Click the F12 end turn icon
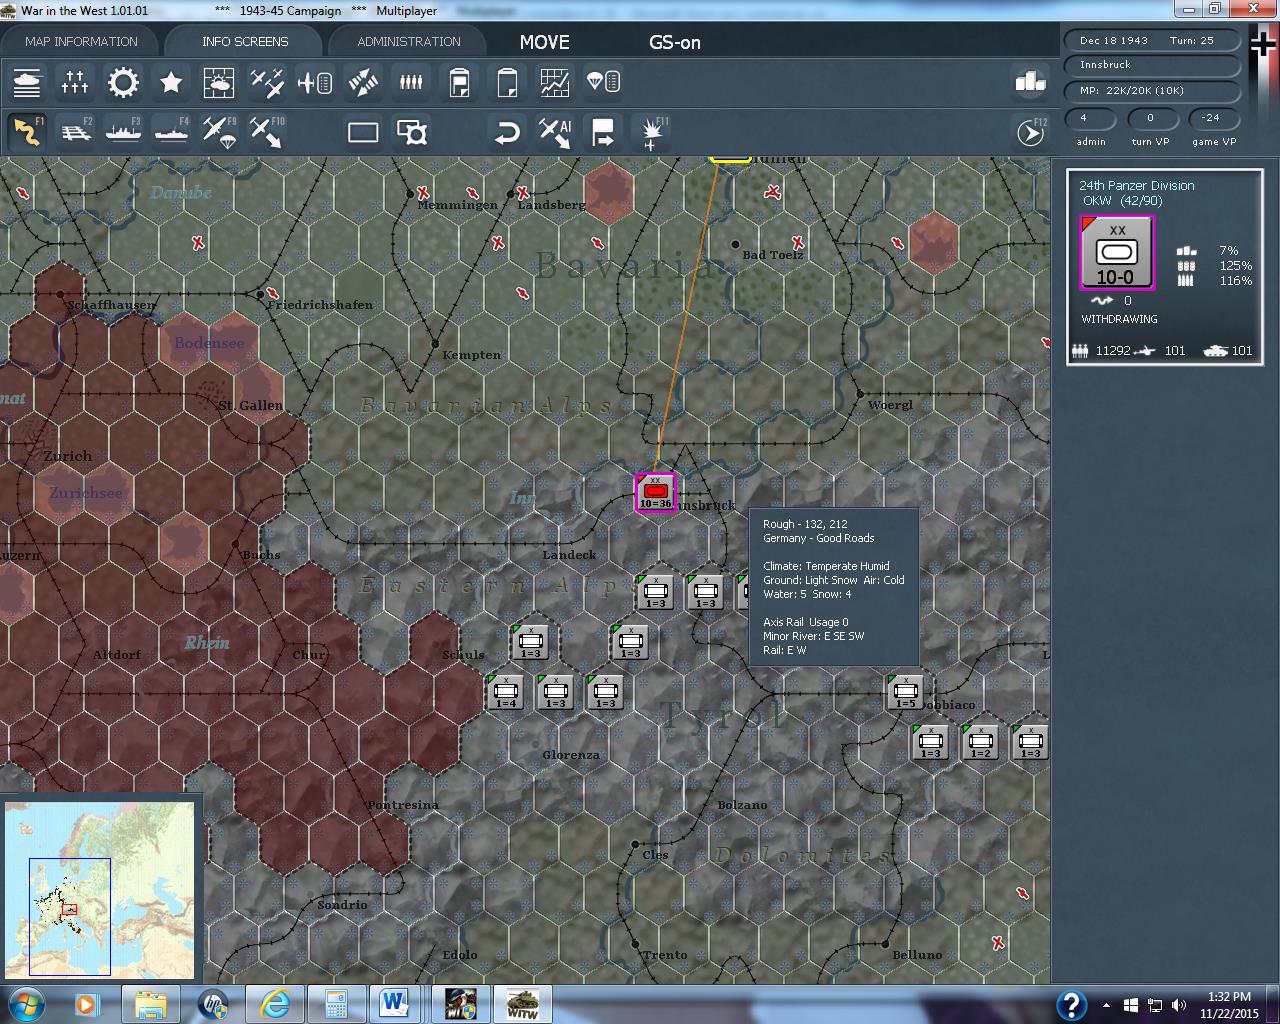Screen dimensions: 1280x1024 (1031, 132)
